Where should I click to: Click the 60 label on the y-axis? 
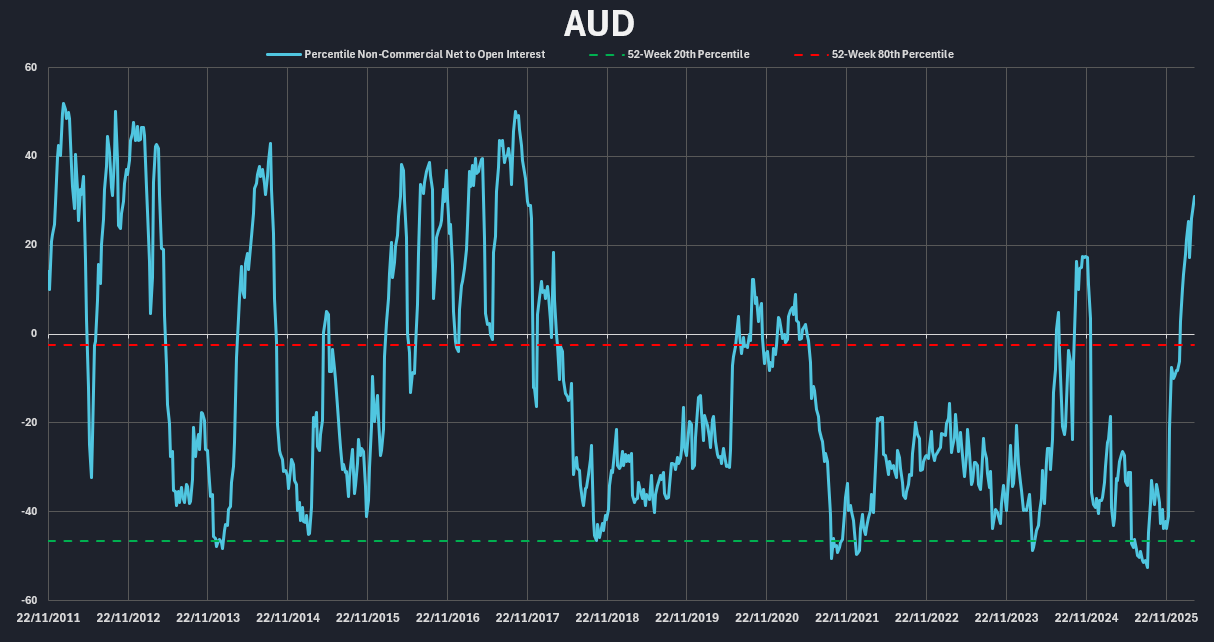30,68
